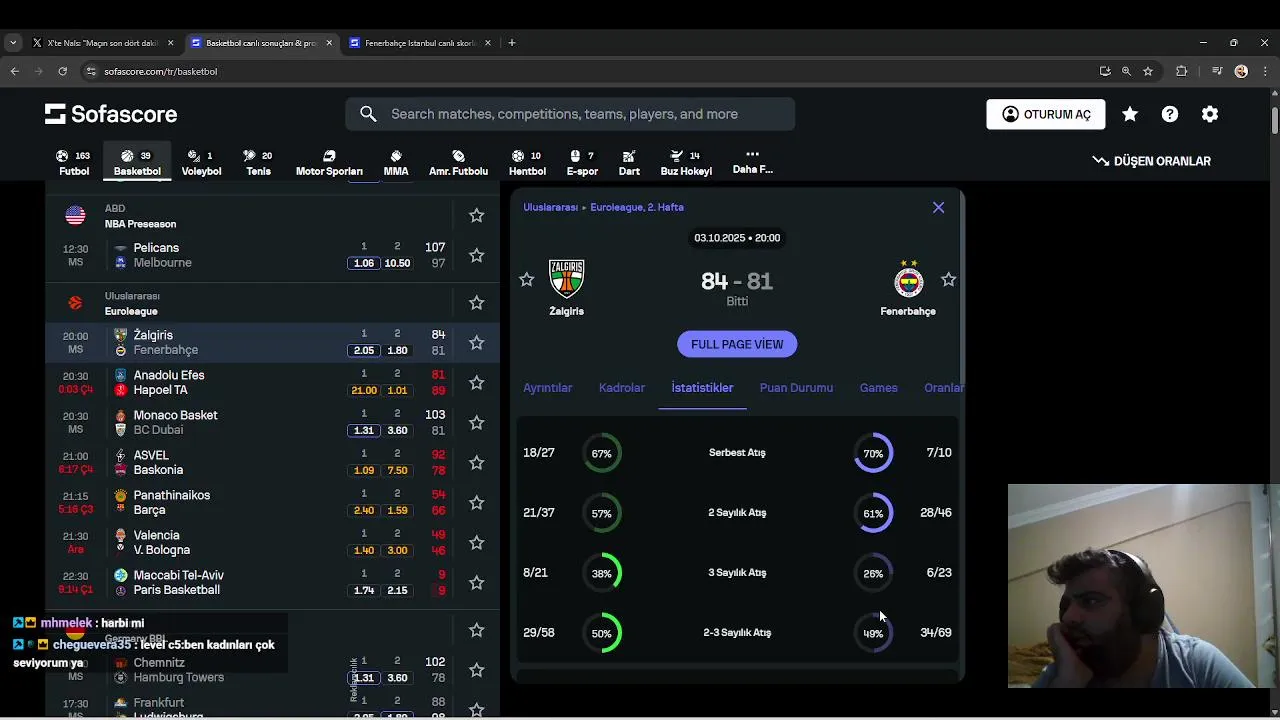The width and height of the screenshot is (1280, 720).
Task: Switch to the Games tab
Action: 878,388
